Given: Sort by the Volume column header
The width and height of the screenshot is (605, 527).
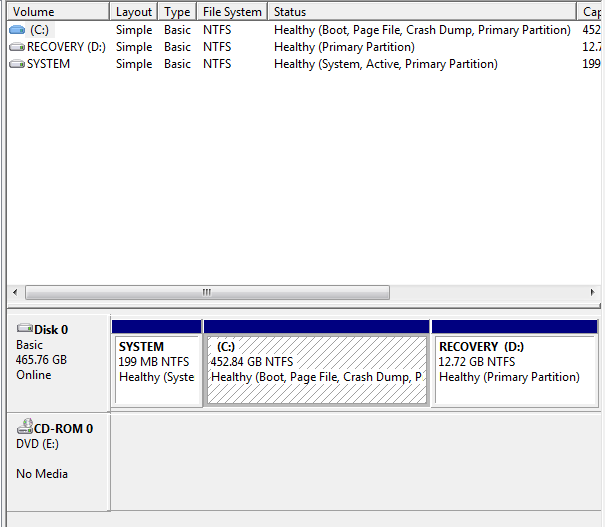Looking at the screenshot, I should [58, 12].
